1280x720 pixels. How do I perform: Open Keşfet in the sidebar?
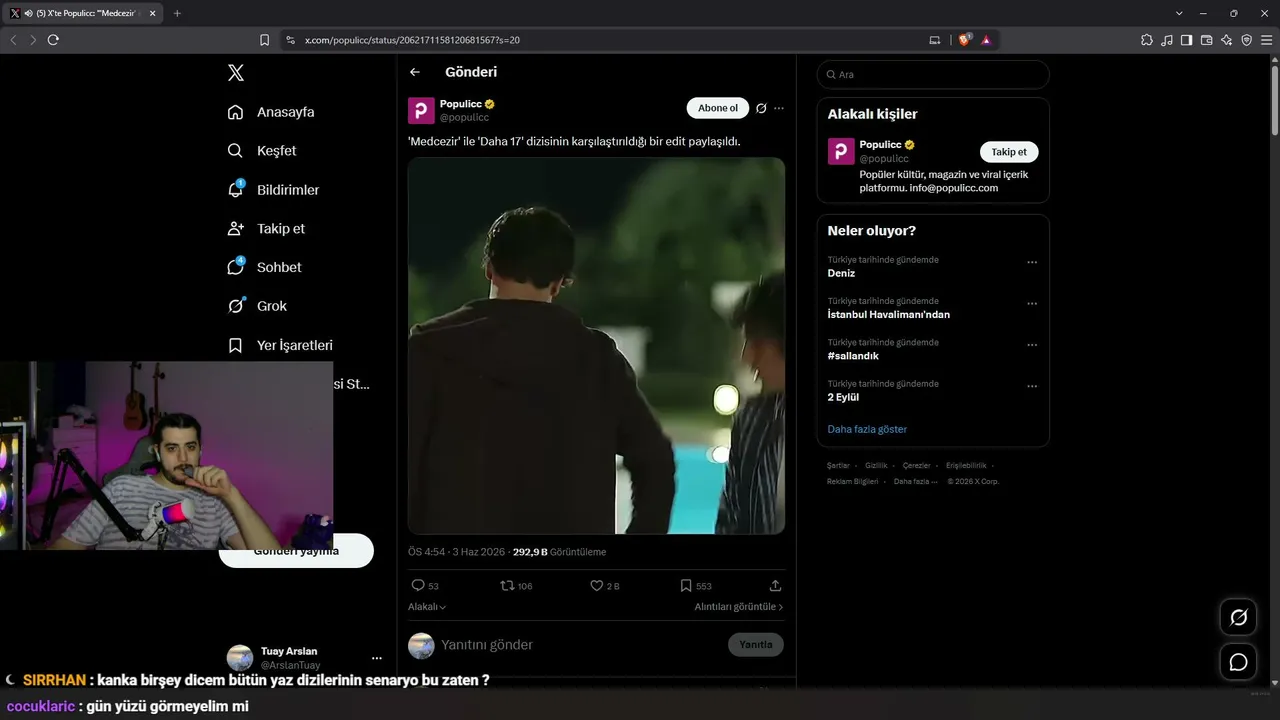click(x=262, y=151)
